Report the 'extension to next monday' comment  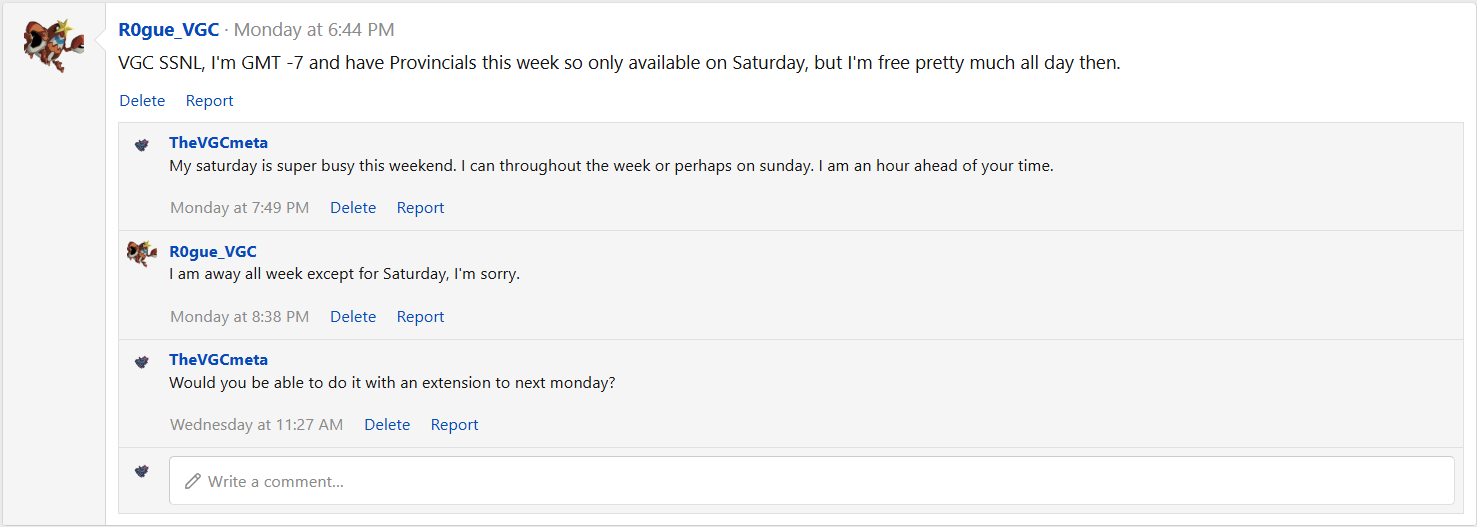[x=454, y=425]
